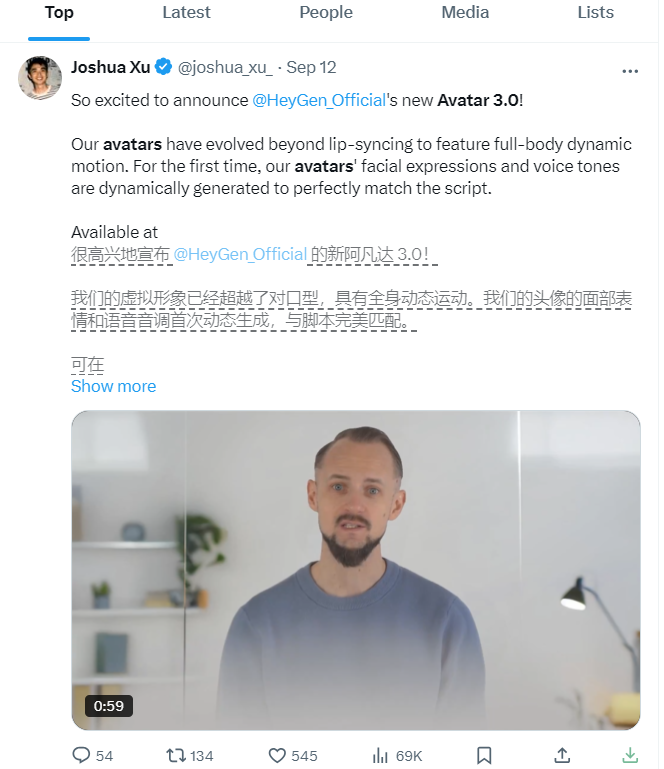Switch to the Latest tab

[x=186, y=13]
